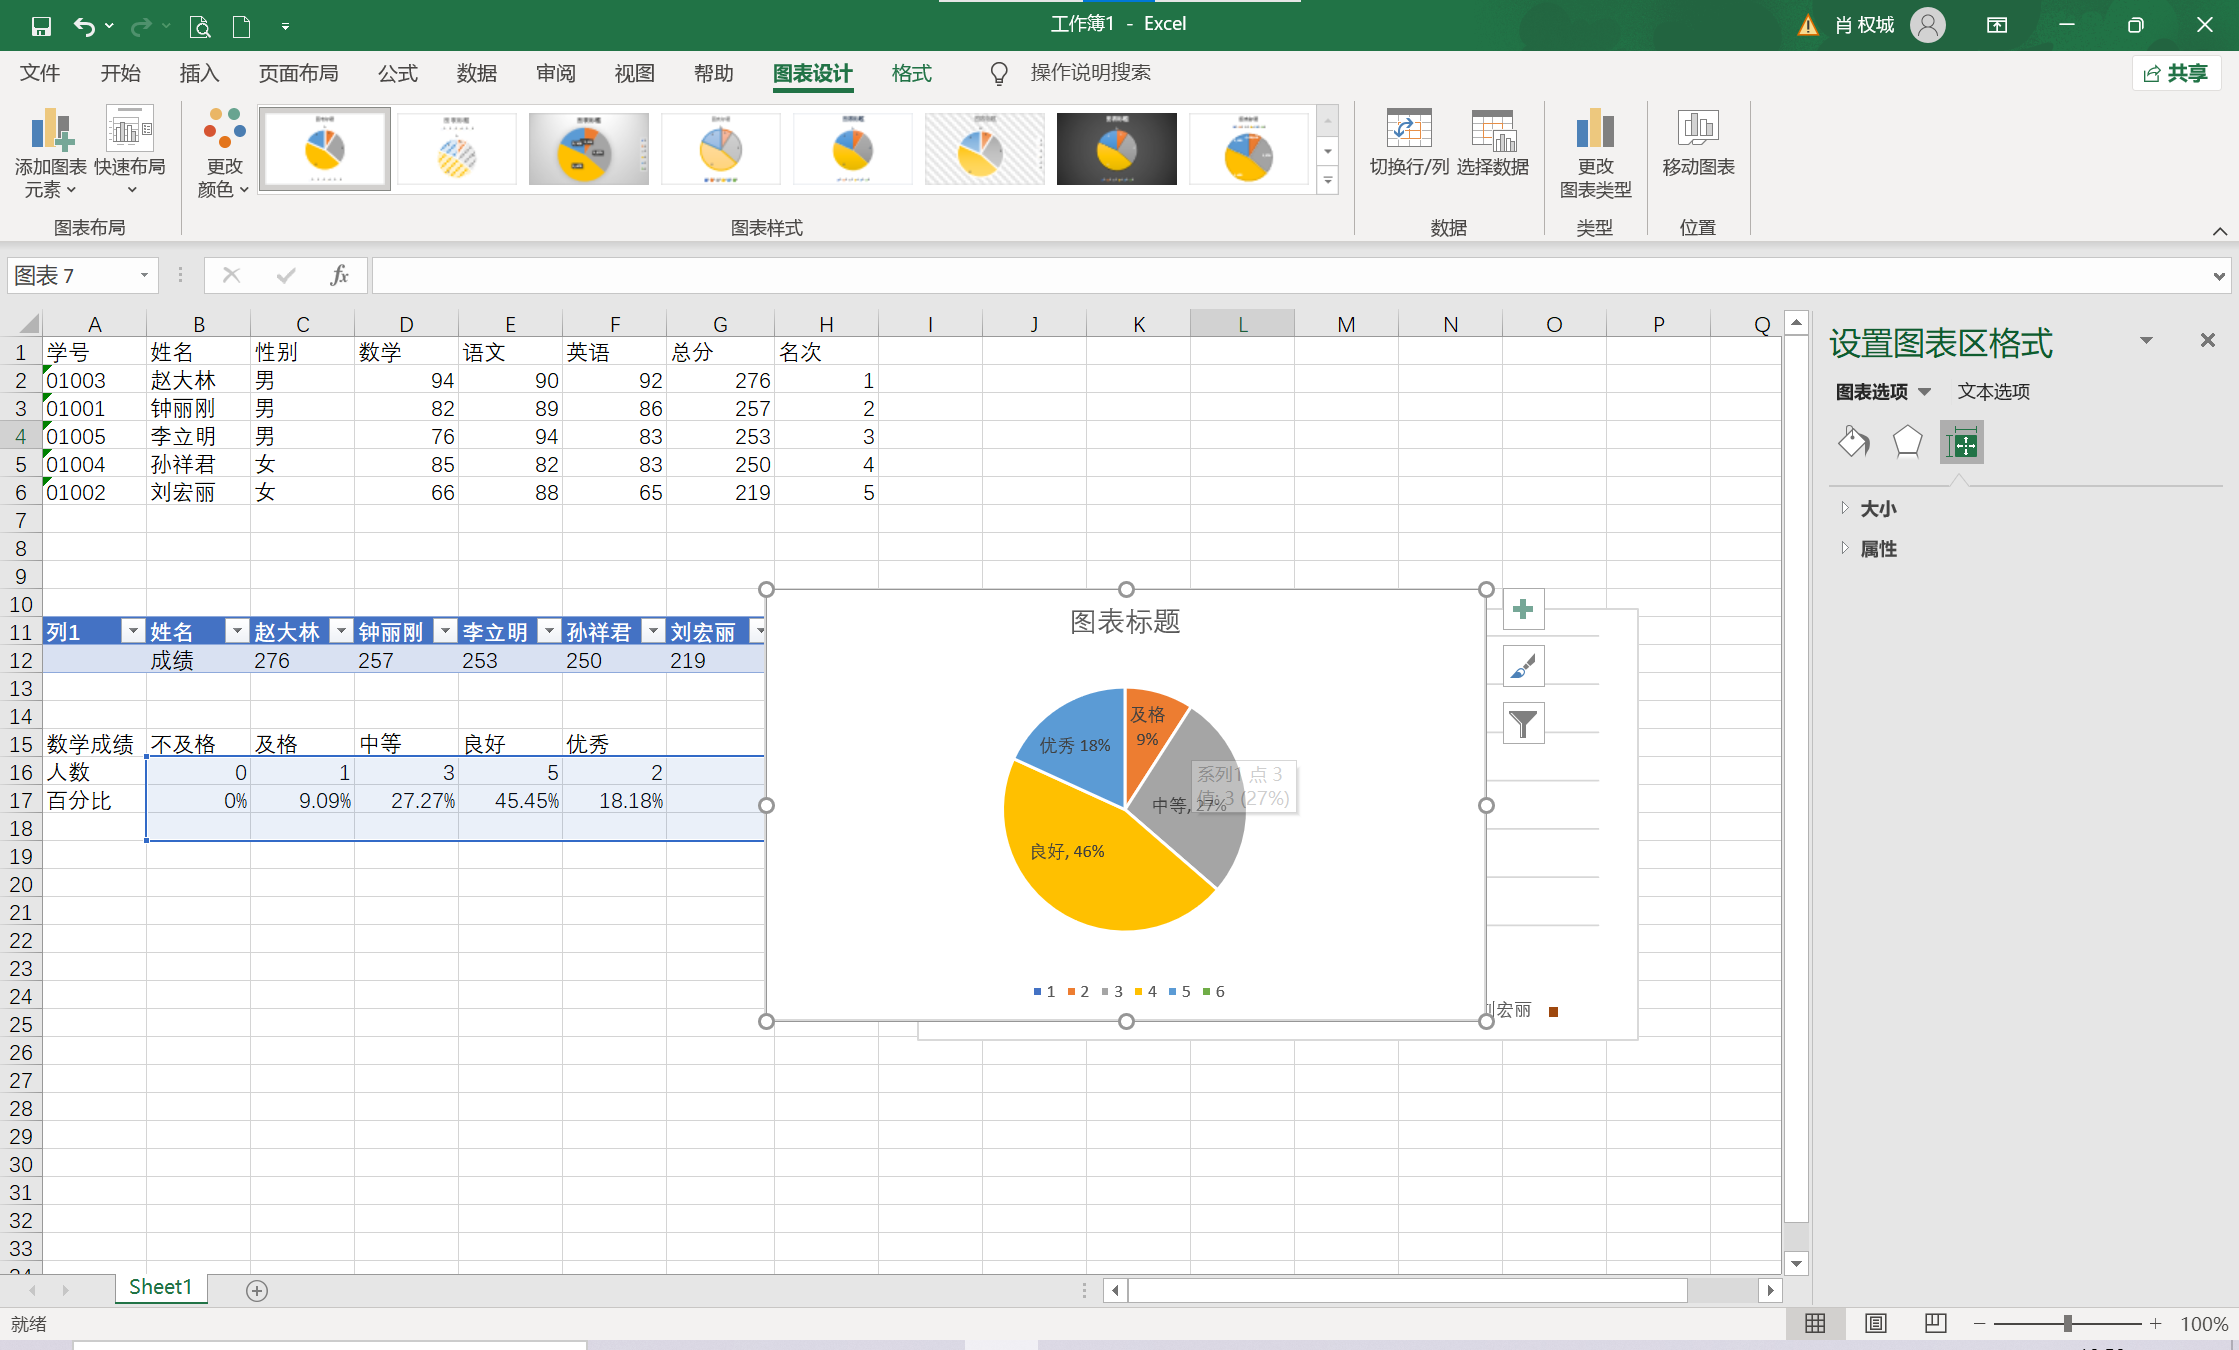Switch to Normal view in status bar
The height and width of the screenshot is (1350, 2239).
(1815, 1323)
